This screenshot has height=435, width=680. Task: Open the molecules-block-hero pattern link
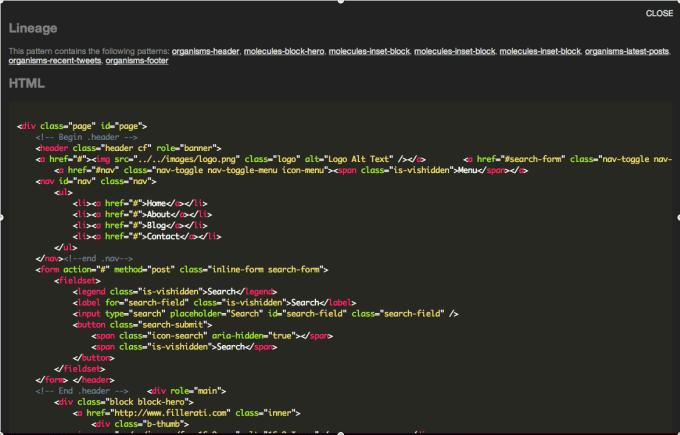tap(284, 51)
